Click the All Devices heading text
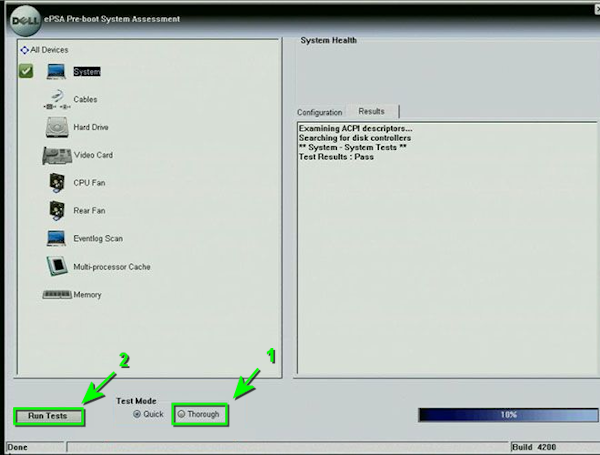 pyautogui.click(x=49, y=50)
